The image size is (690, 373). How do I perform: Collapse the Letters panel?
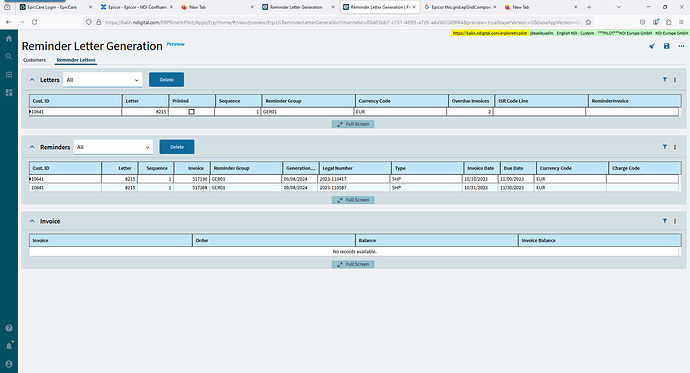click(x=32, y=80)
